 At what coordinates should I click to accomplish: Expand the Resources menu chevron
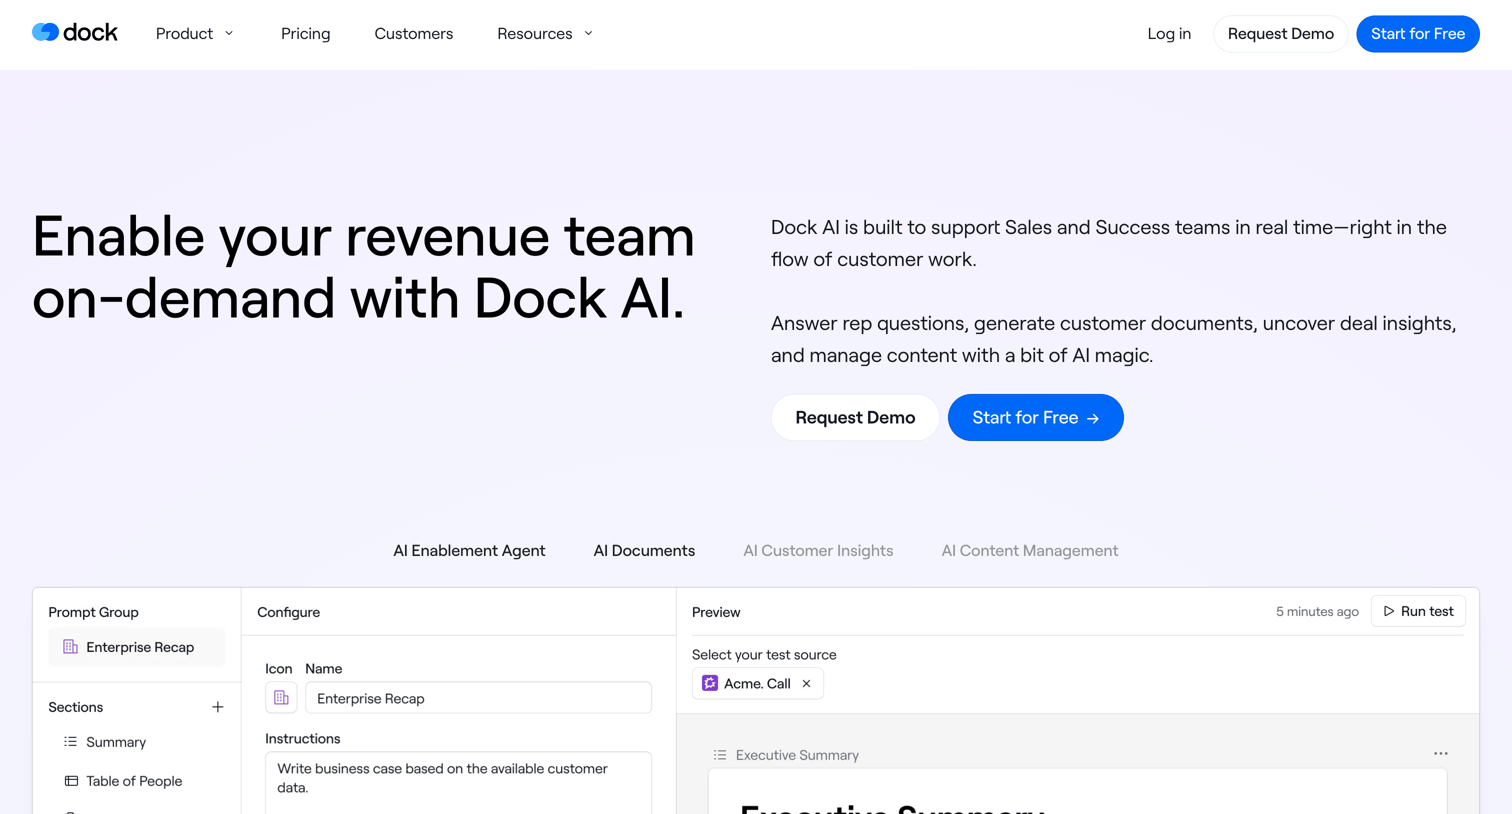(588, 34)
